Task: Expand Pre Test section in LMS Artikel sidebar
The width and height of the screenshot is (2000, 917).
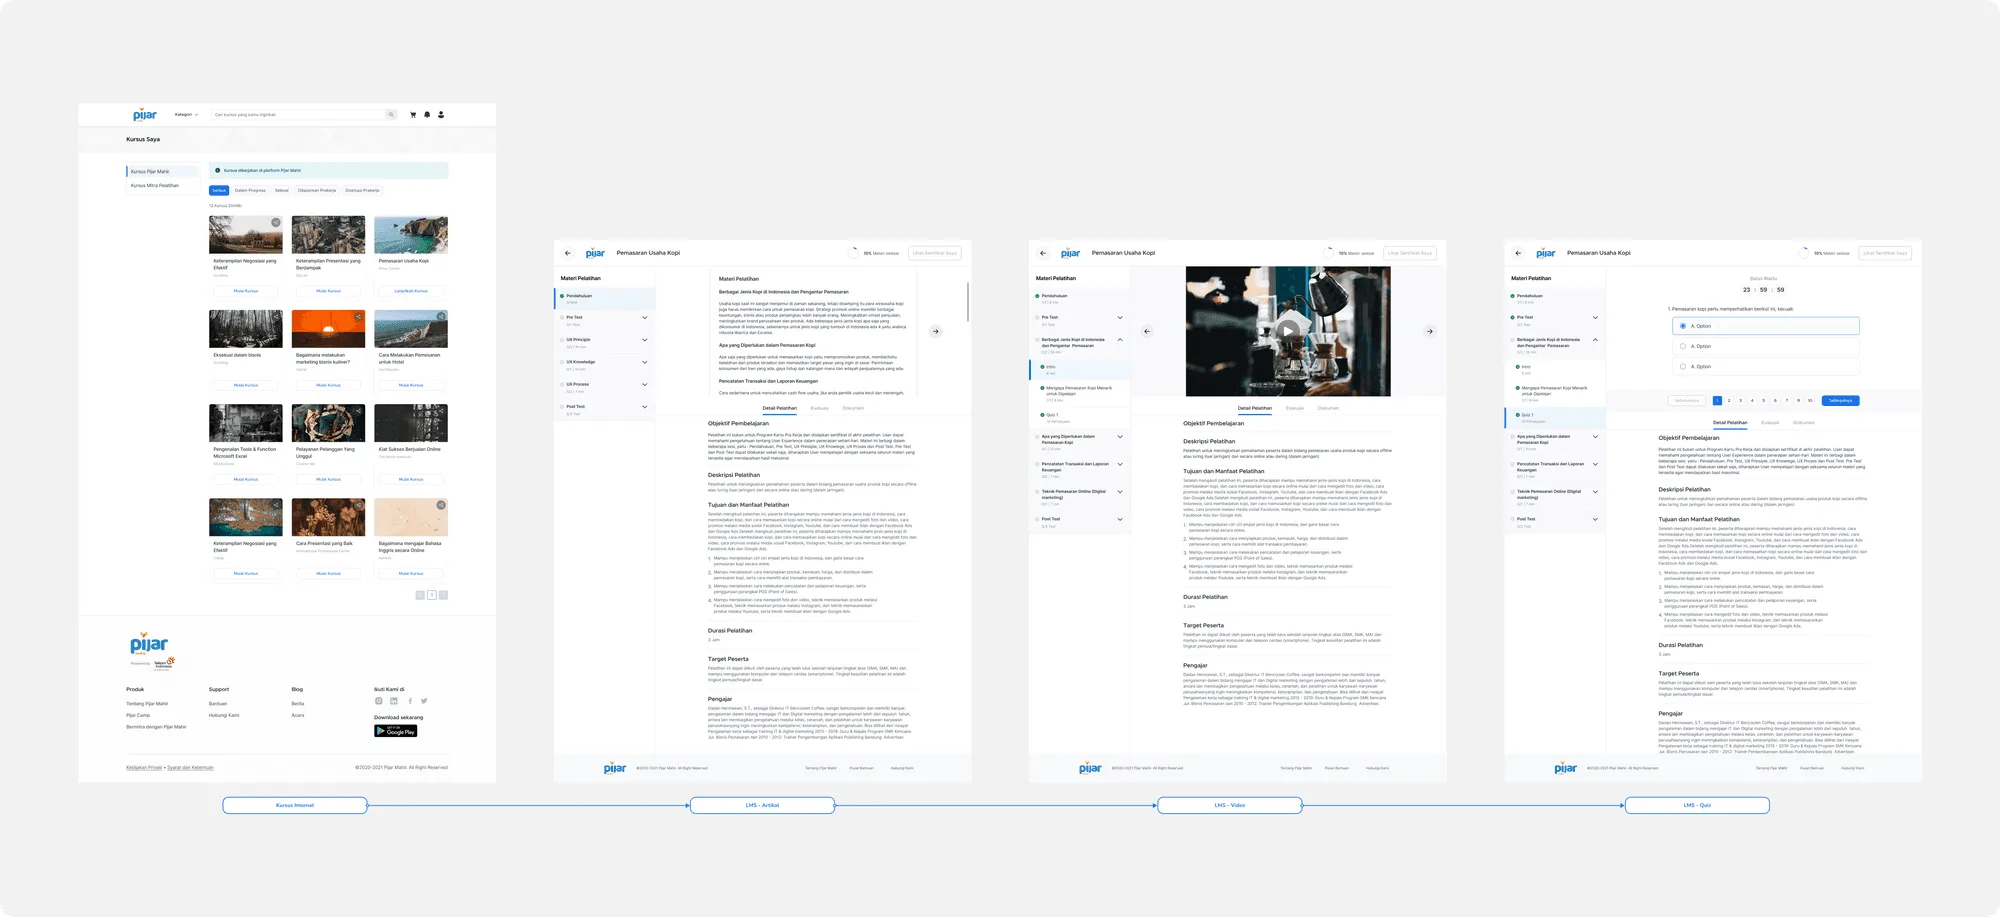Action: [644, 318]
